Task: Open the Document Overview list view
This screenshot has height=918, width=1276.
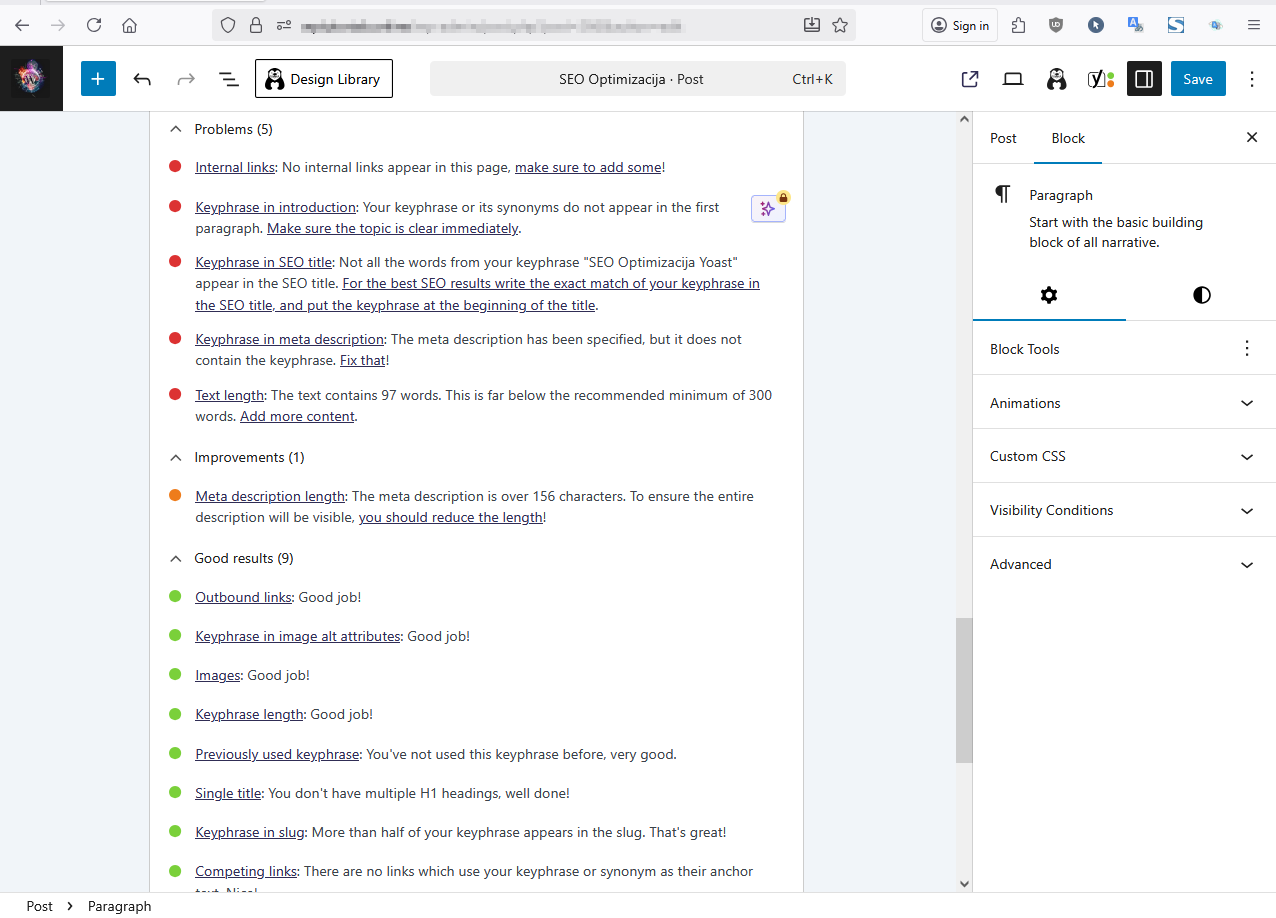Action: click(x=228, y=79)
